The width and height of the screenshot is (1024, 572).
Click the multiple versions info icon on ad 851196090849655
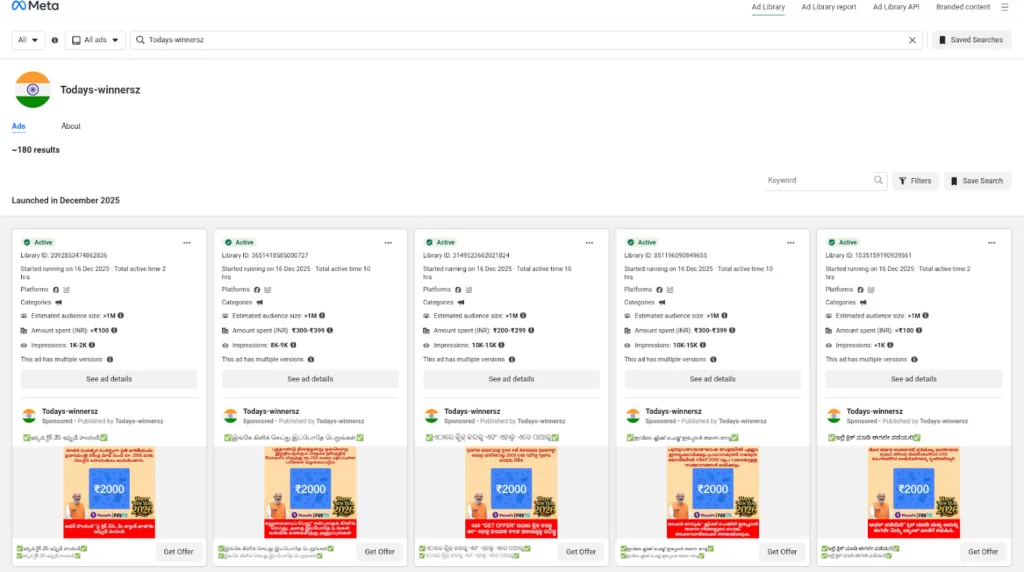point(714,359)
